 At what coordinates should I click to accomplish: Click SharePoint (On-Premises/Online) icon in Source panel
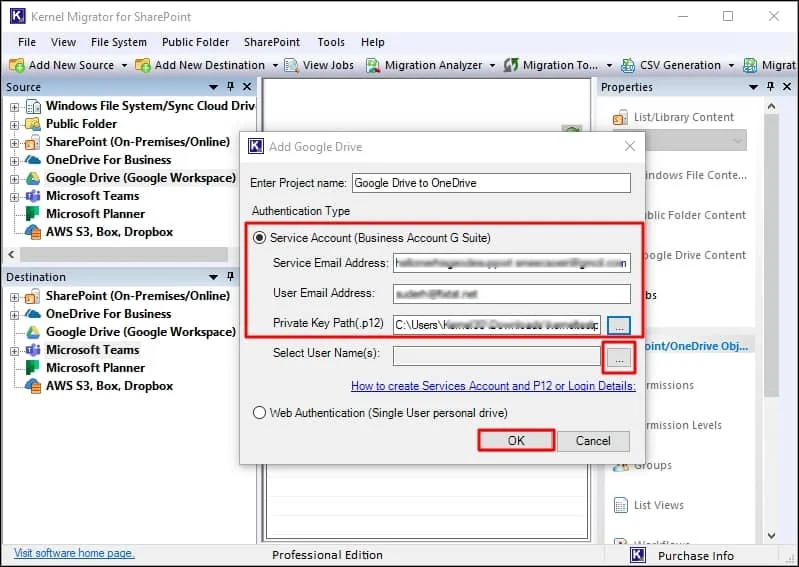pyautogui.click(x=32, y=142)
